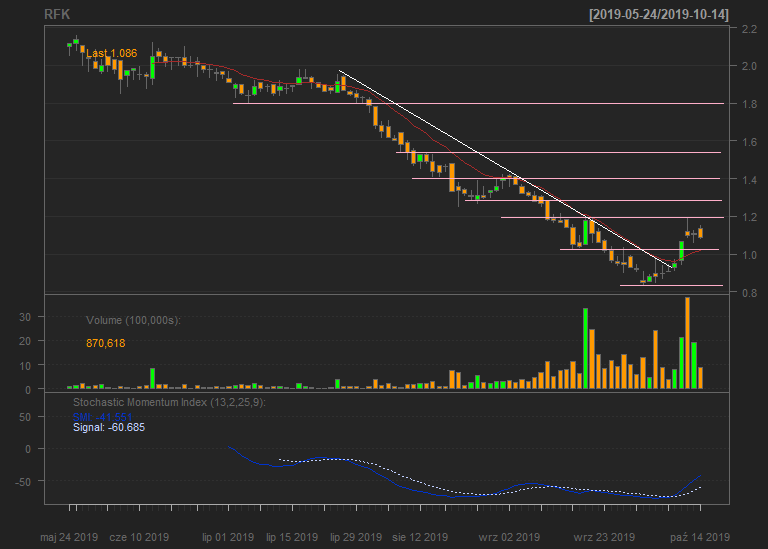Click the 2.2 price axis label
Screen dimensions: 768x549
tap(749, 29)
